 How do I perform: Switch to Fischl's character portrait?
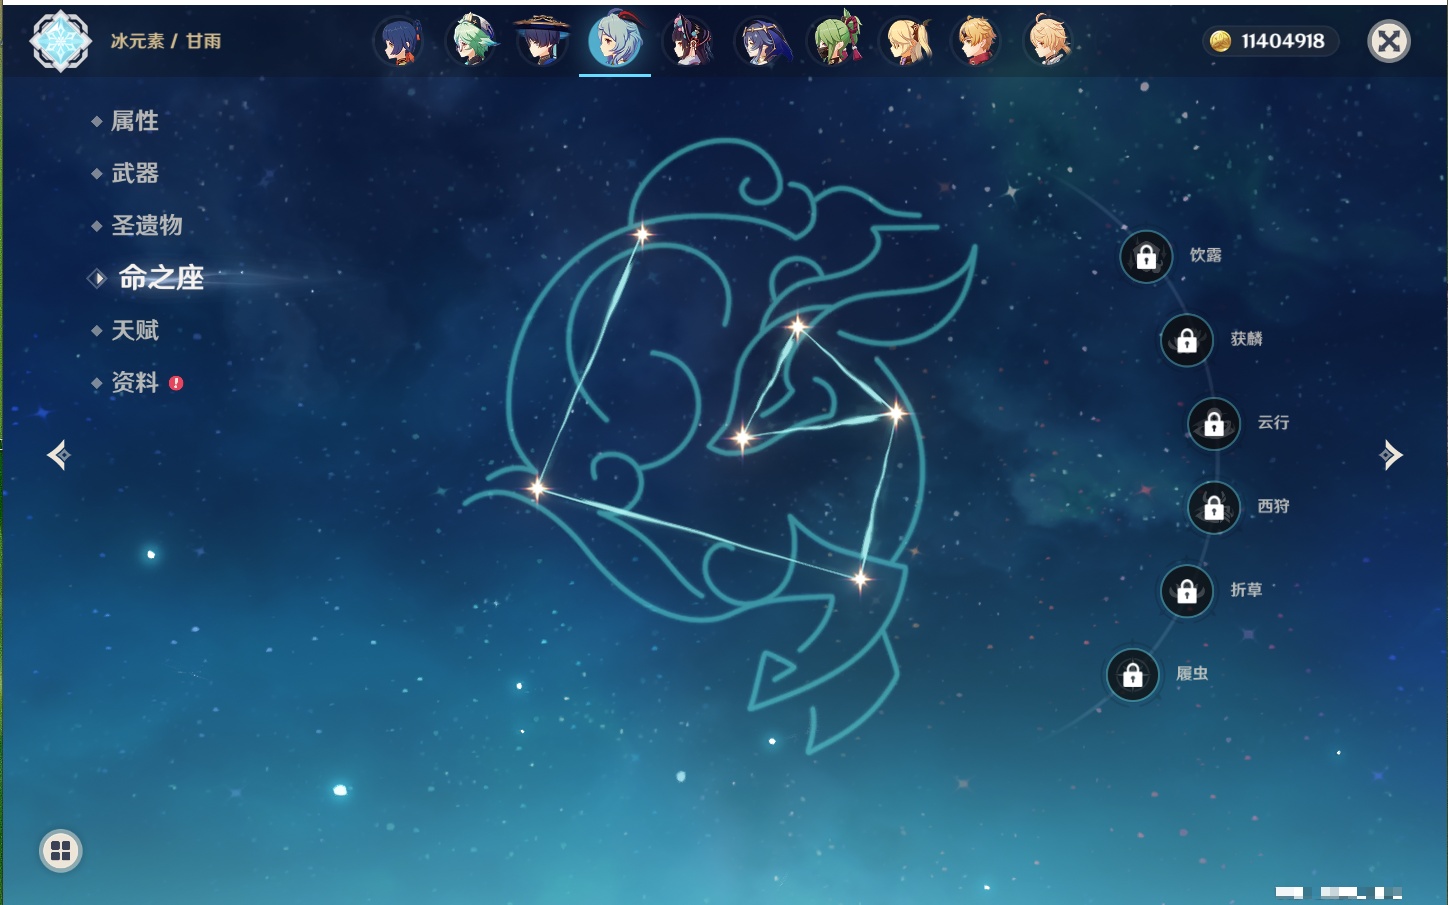(x=907, y=42)
